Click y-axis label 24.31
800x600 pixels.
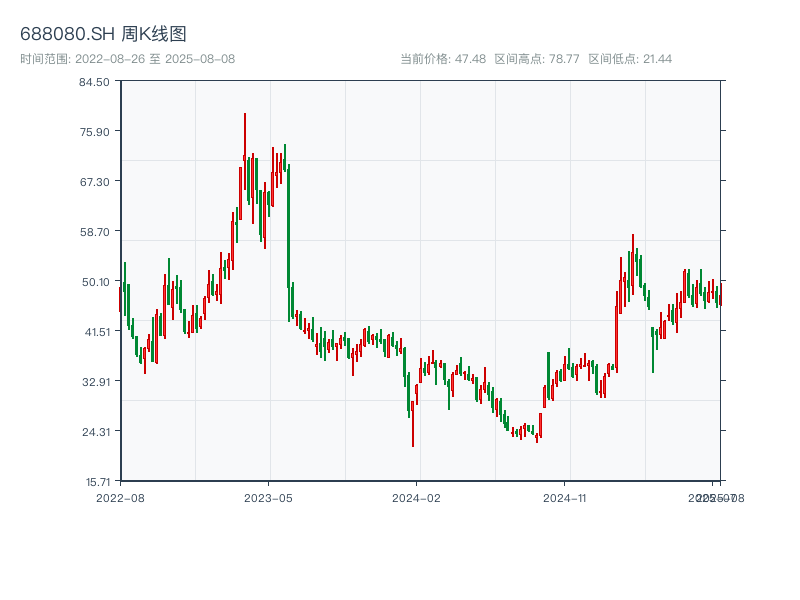(96, 432)
